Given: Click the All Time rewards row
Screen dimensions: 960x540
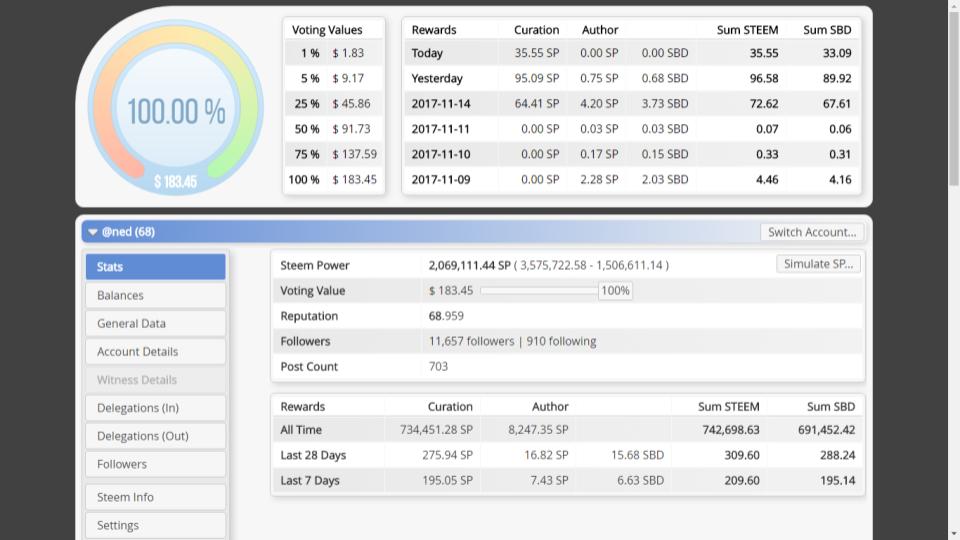Looking at the screenshot, I should tap(568, 430).
